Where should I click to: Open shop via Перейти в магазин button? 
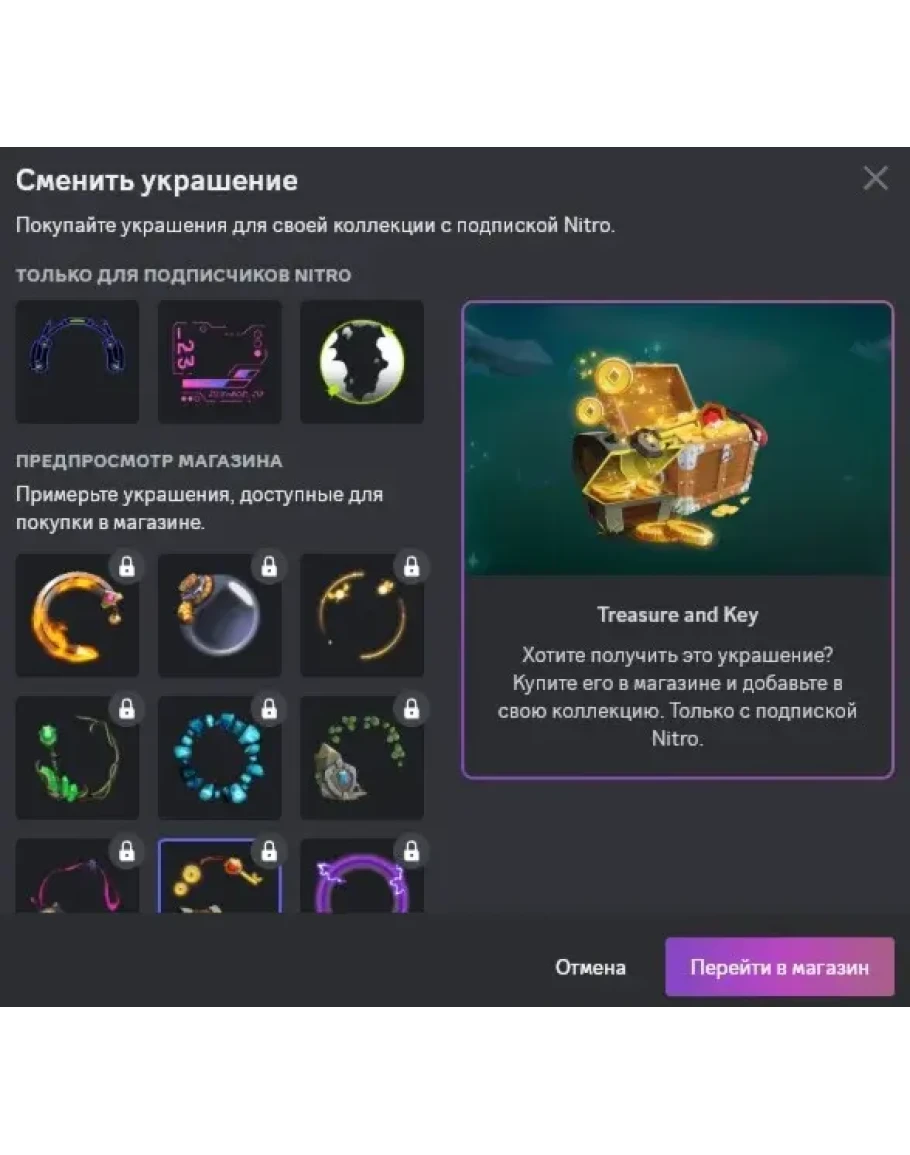coord(780,966)
